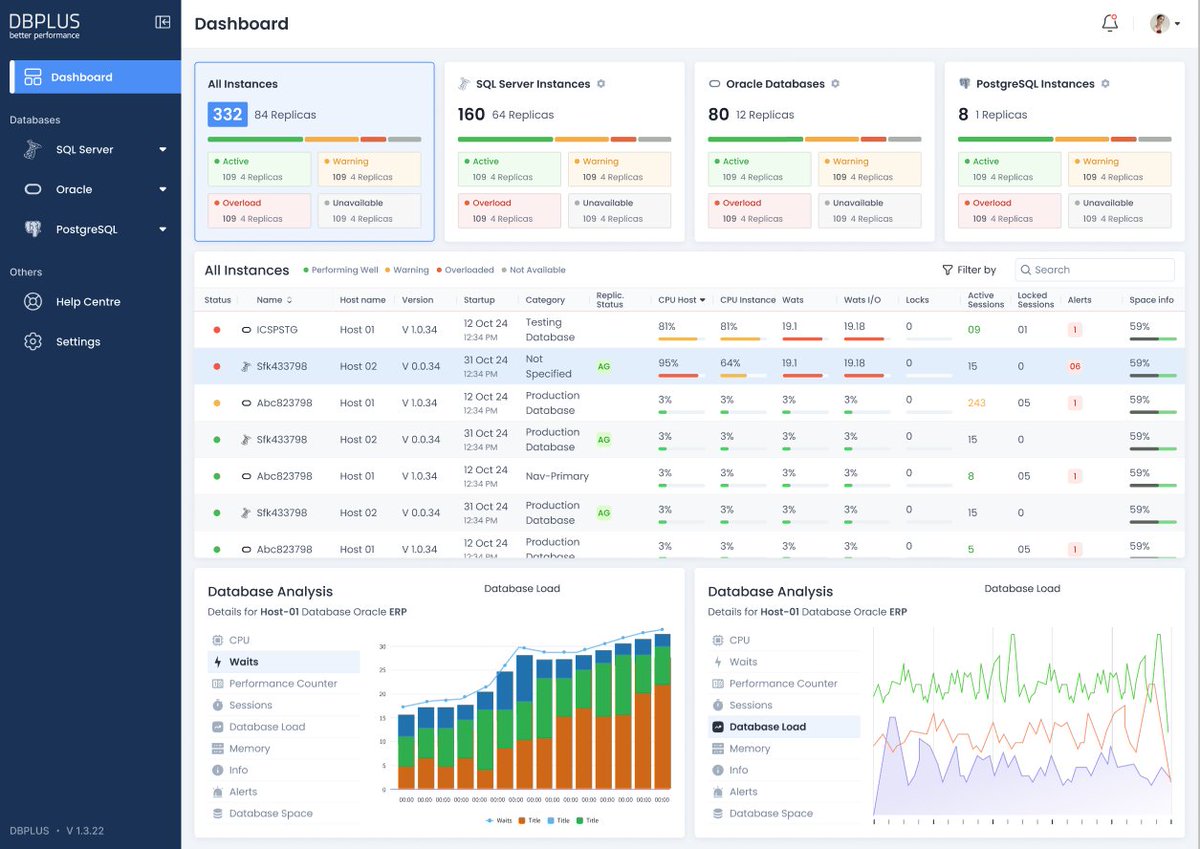Select the ICSPSTG instance row
The width and height of the screenshot is (1200, 849).
click(x=690, y=330)
